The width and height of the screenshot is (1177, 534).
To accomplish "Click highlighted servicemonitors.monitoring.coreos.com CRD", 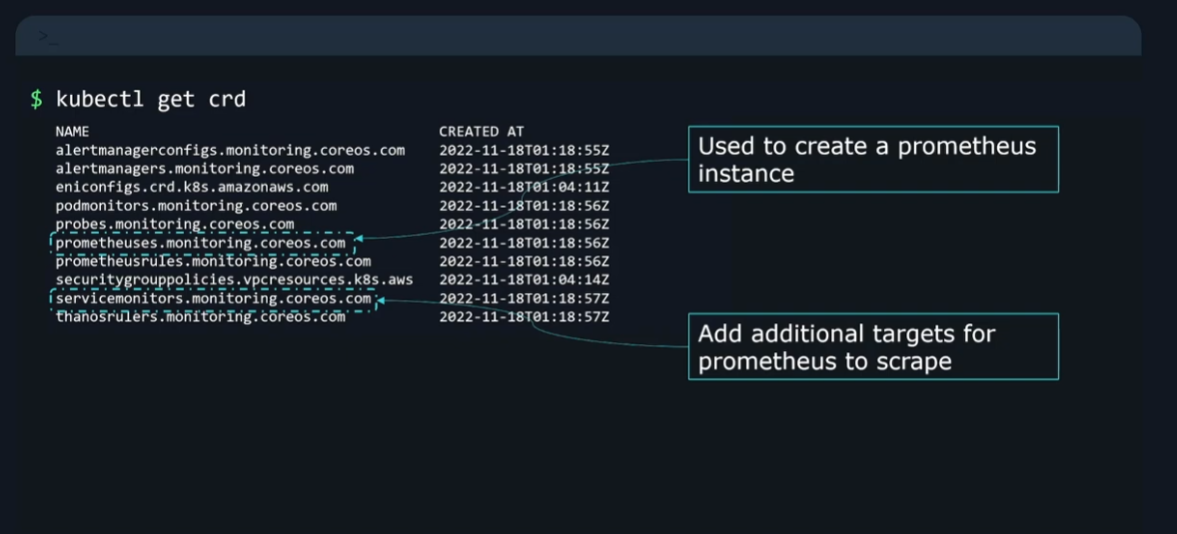I will pyautogui.click(x=213, y=298).
